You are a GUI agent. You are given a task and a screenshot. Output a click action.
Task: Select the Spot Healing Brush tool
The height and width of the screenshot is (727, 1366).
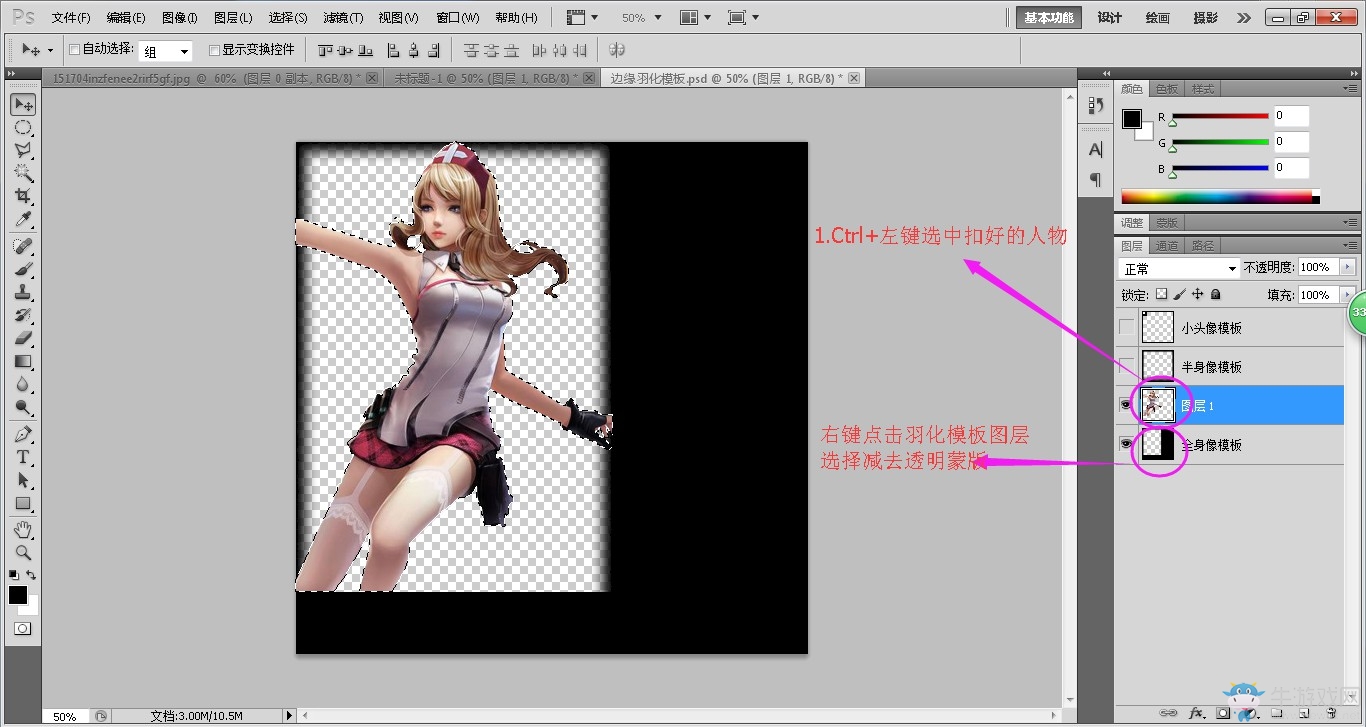(22, 246)
